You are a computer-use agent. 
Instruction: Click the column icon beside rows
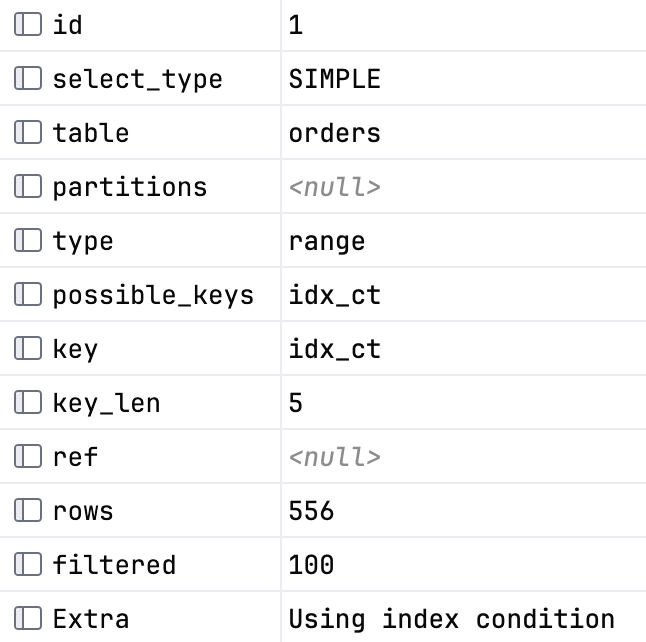pos(28,511)
